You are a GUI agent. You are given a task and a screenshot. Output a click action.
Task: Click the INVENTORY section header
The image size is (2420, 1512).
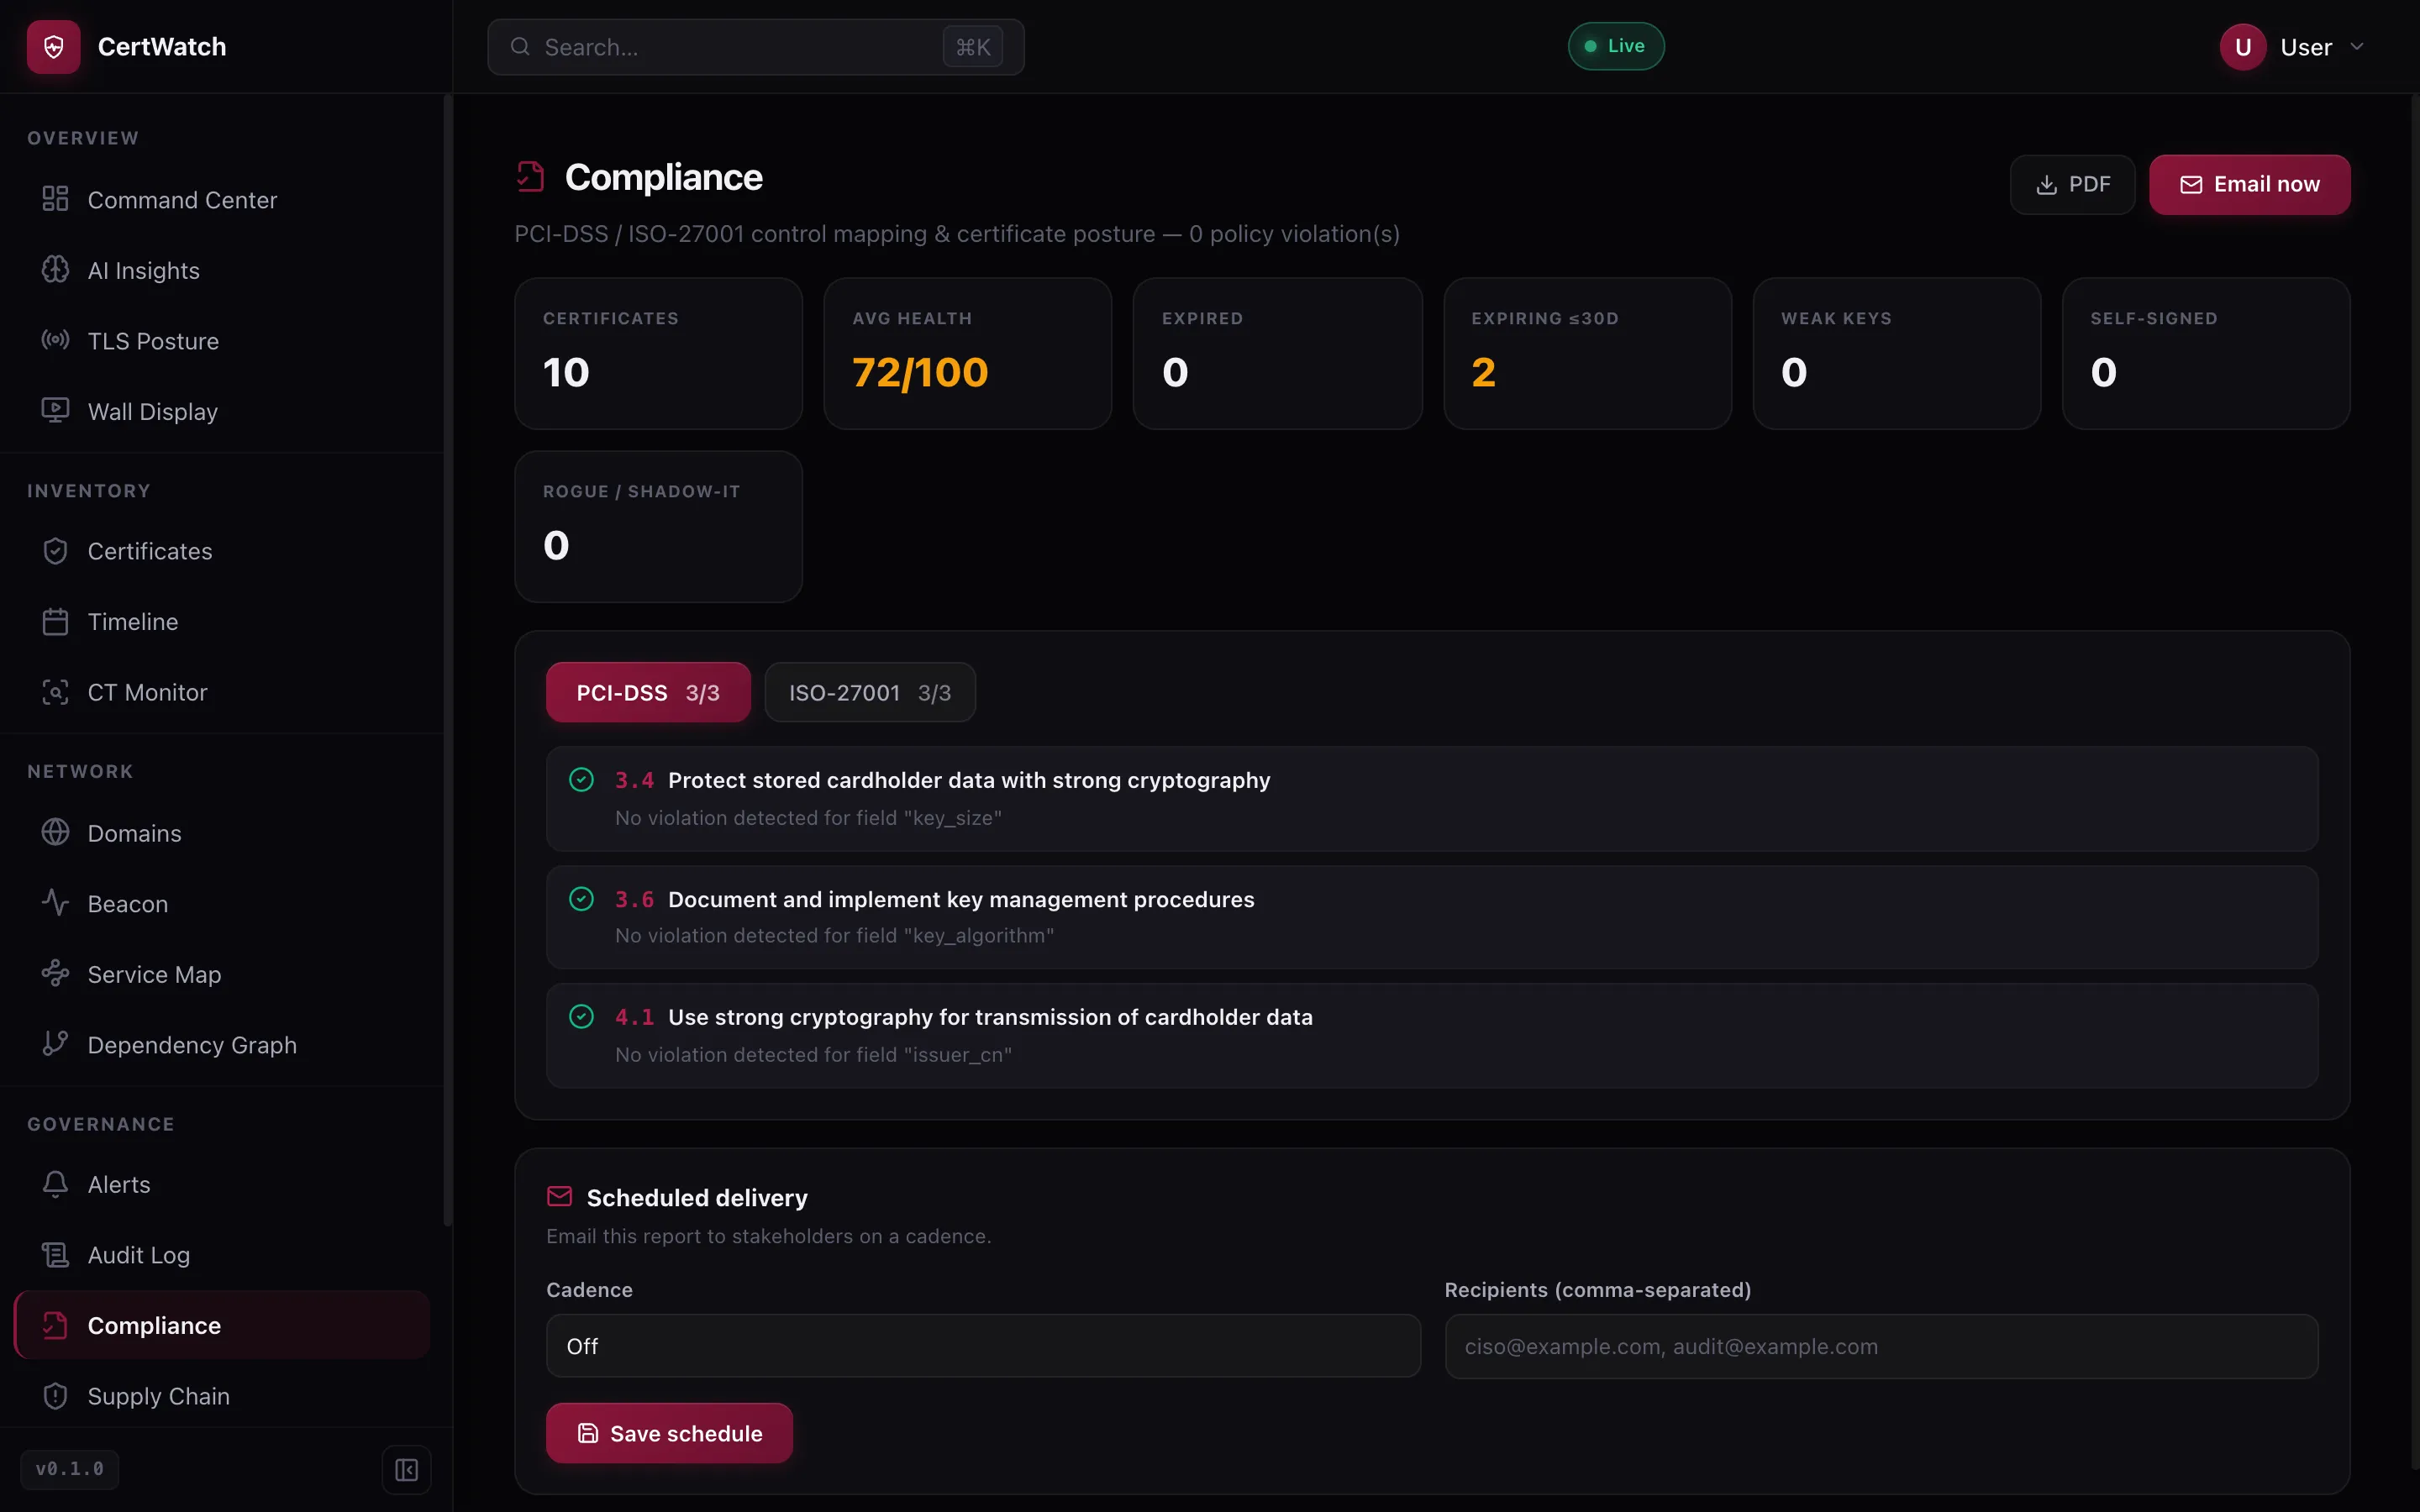89,491
